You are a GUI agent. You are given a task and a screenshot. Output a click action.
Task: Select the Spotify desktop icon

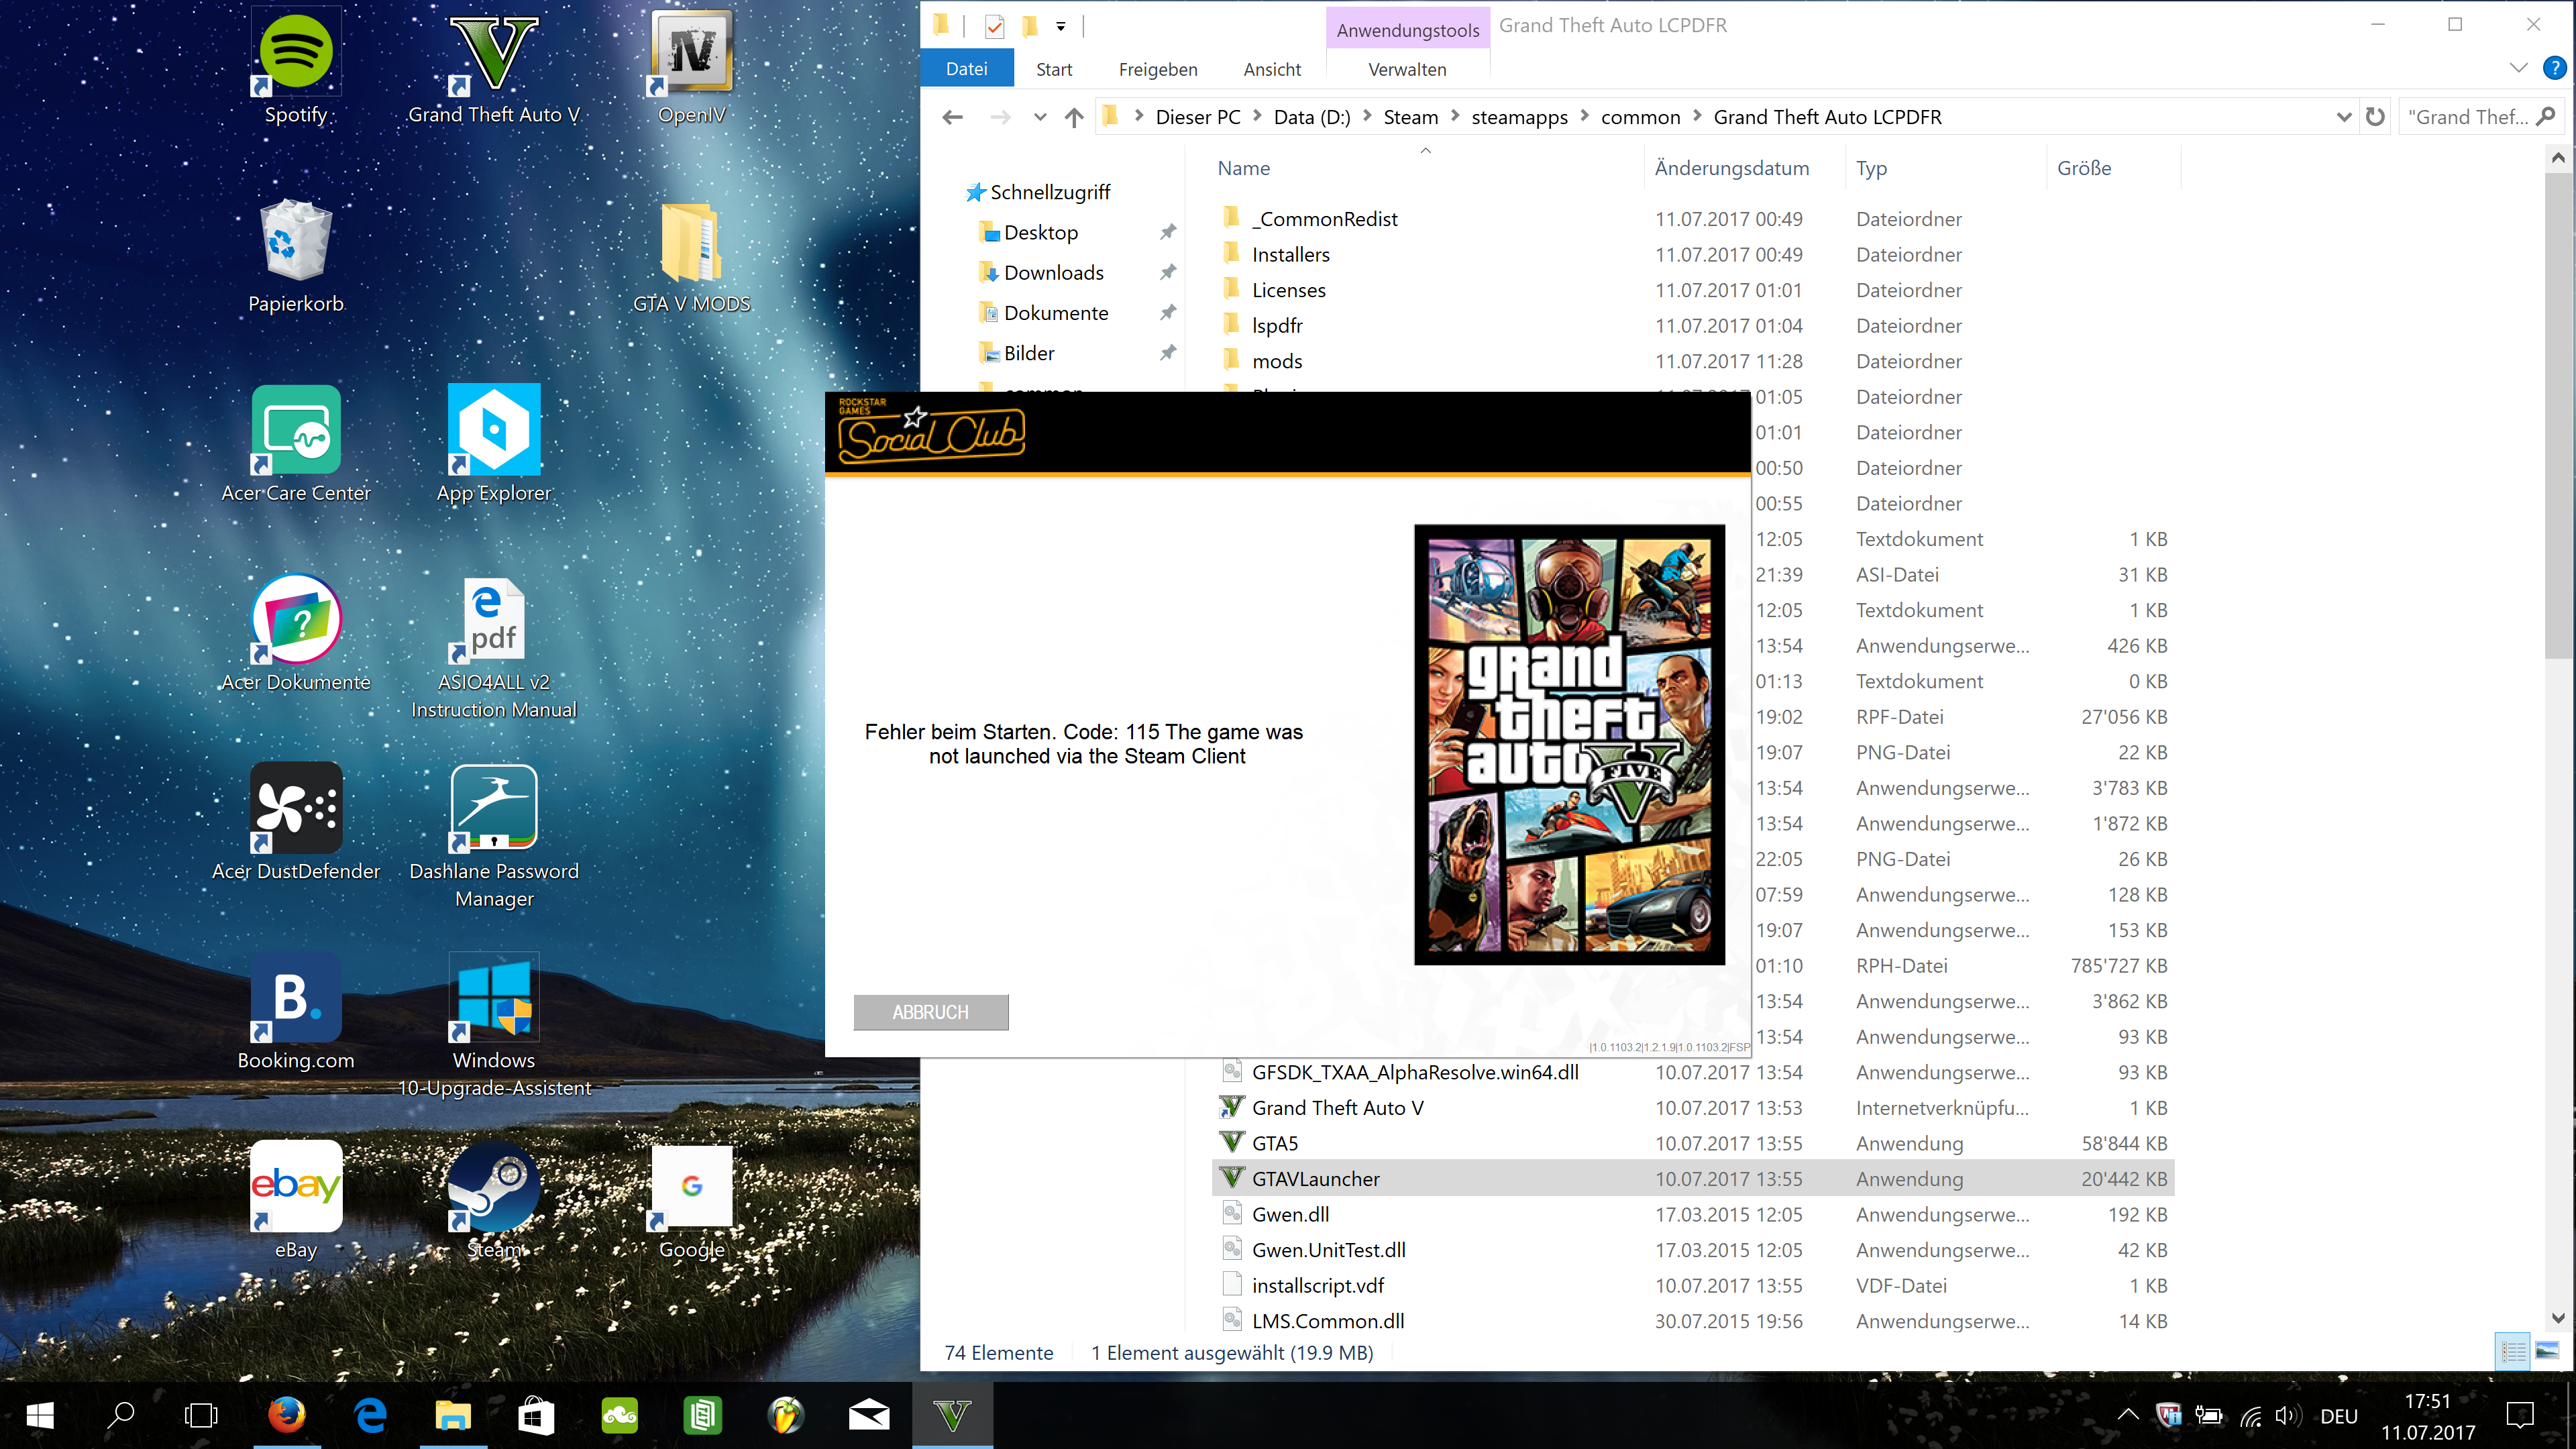click(296, 54)
